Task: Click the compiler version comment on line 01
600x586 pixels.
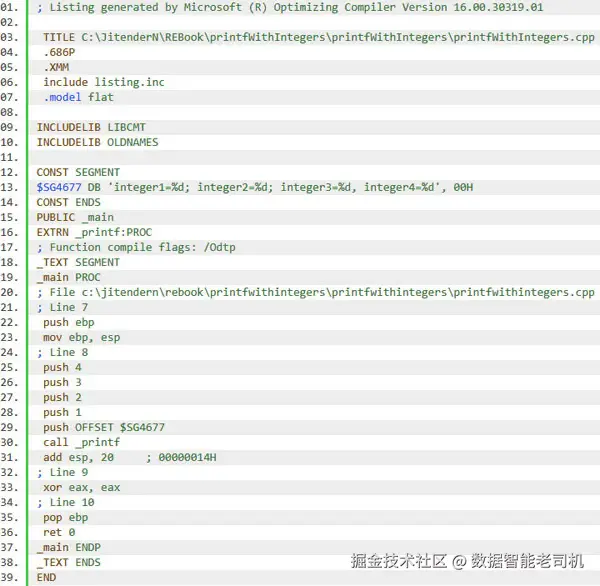Action: pyautogui.click(x=290, y=7)
